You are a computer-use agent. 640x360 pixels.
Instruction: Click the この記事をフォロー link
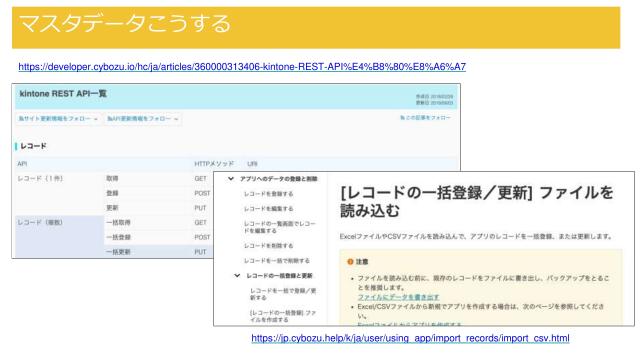pyautogui.click(x=425, y=118)
